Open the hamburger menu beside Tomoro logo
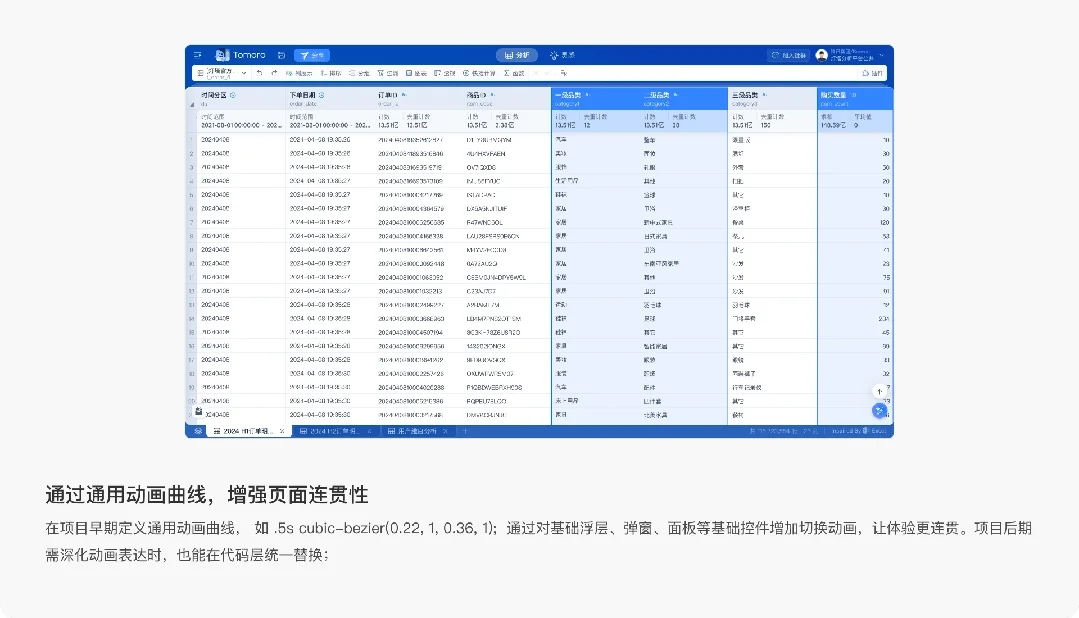This screenshot has height=618, width=1079. click(x=197, y=55)
